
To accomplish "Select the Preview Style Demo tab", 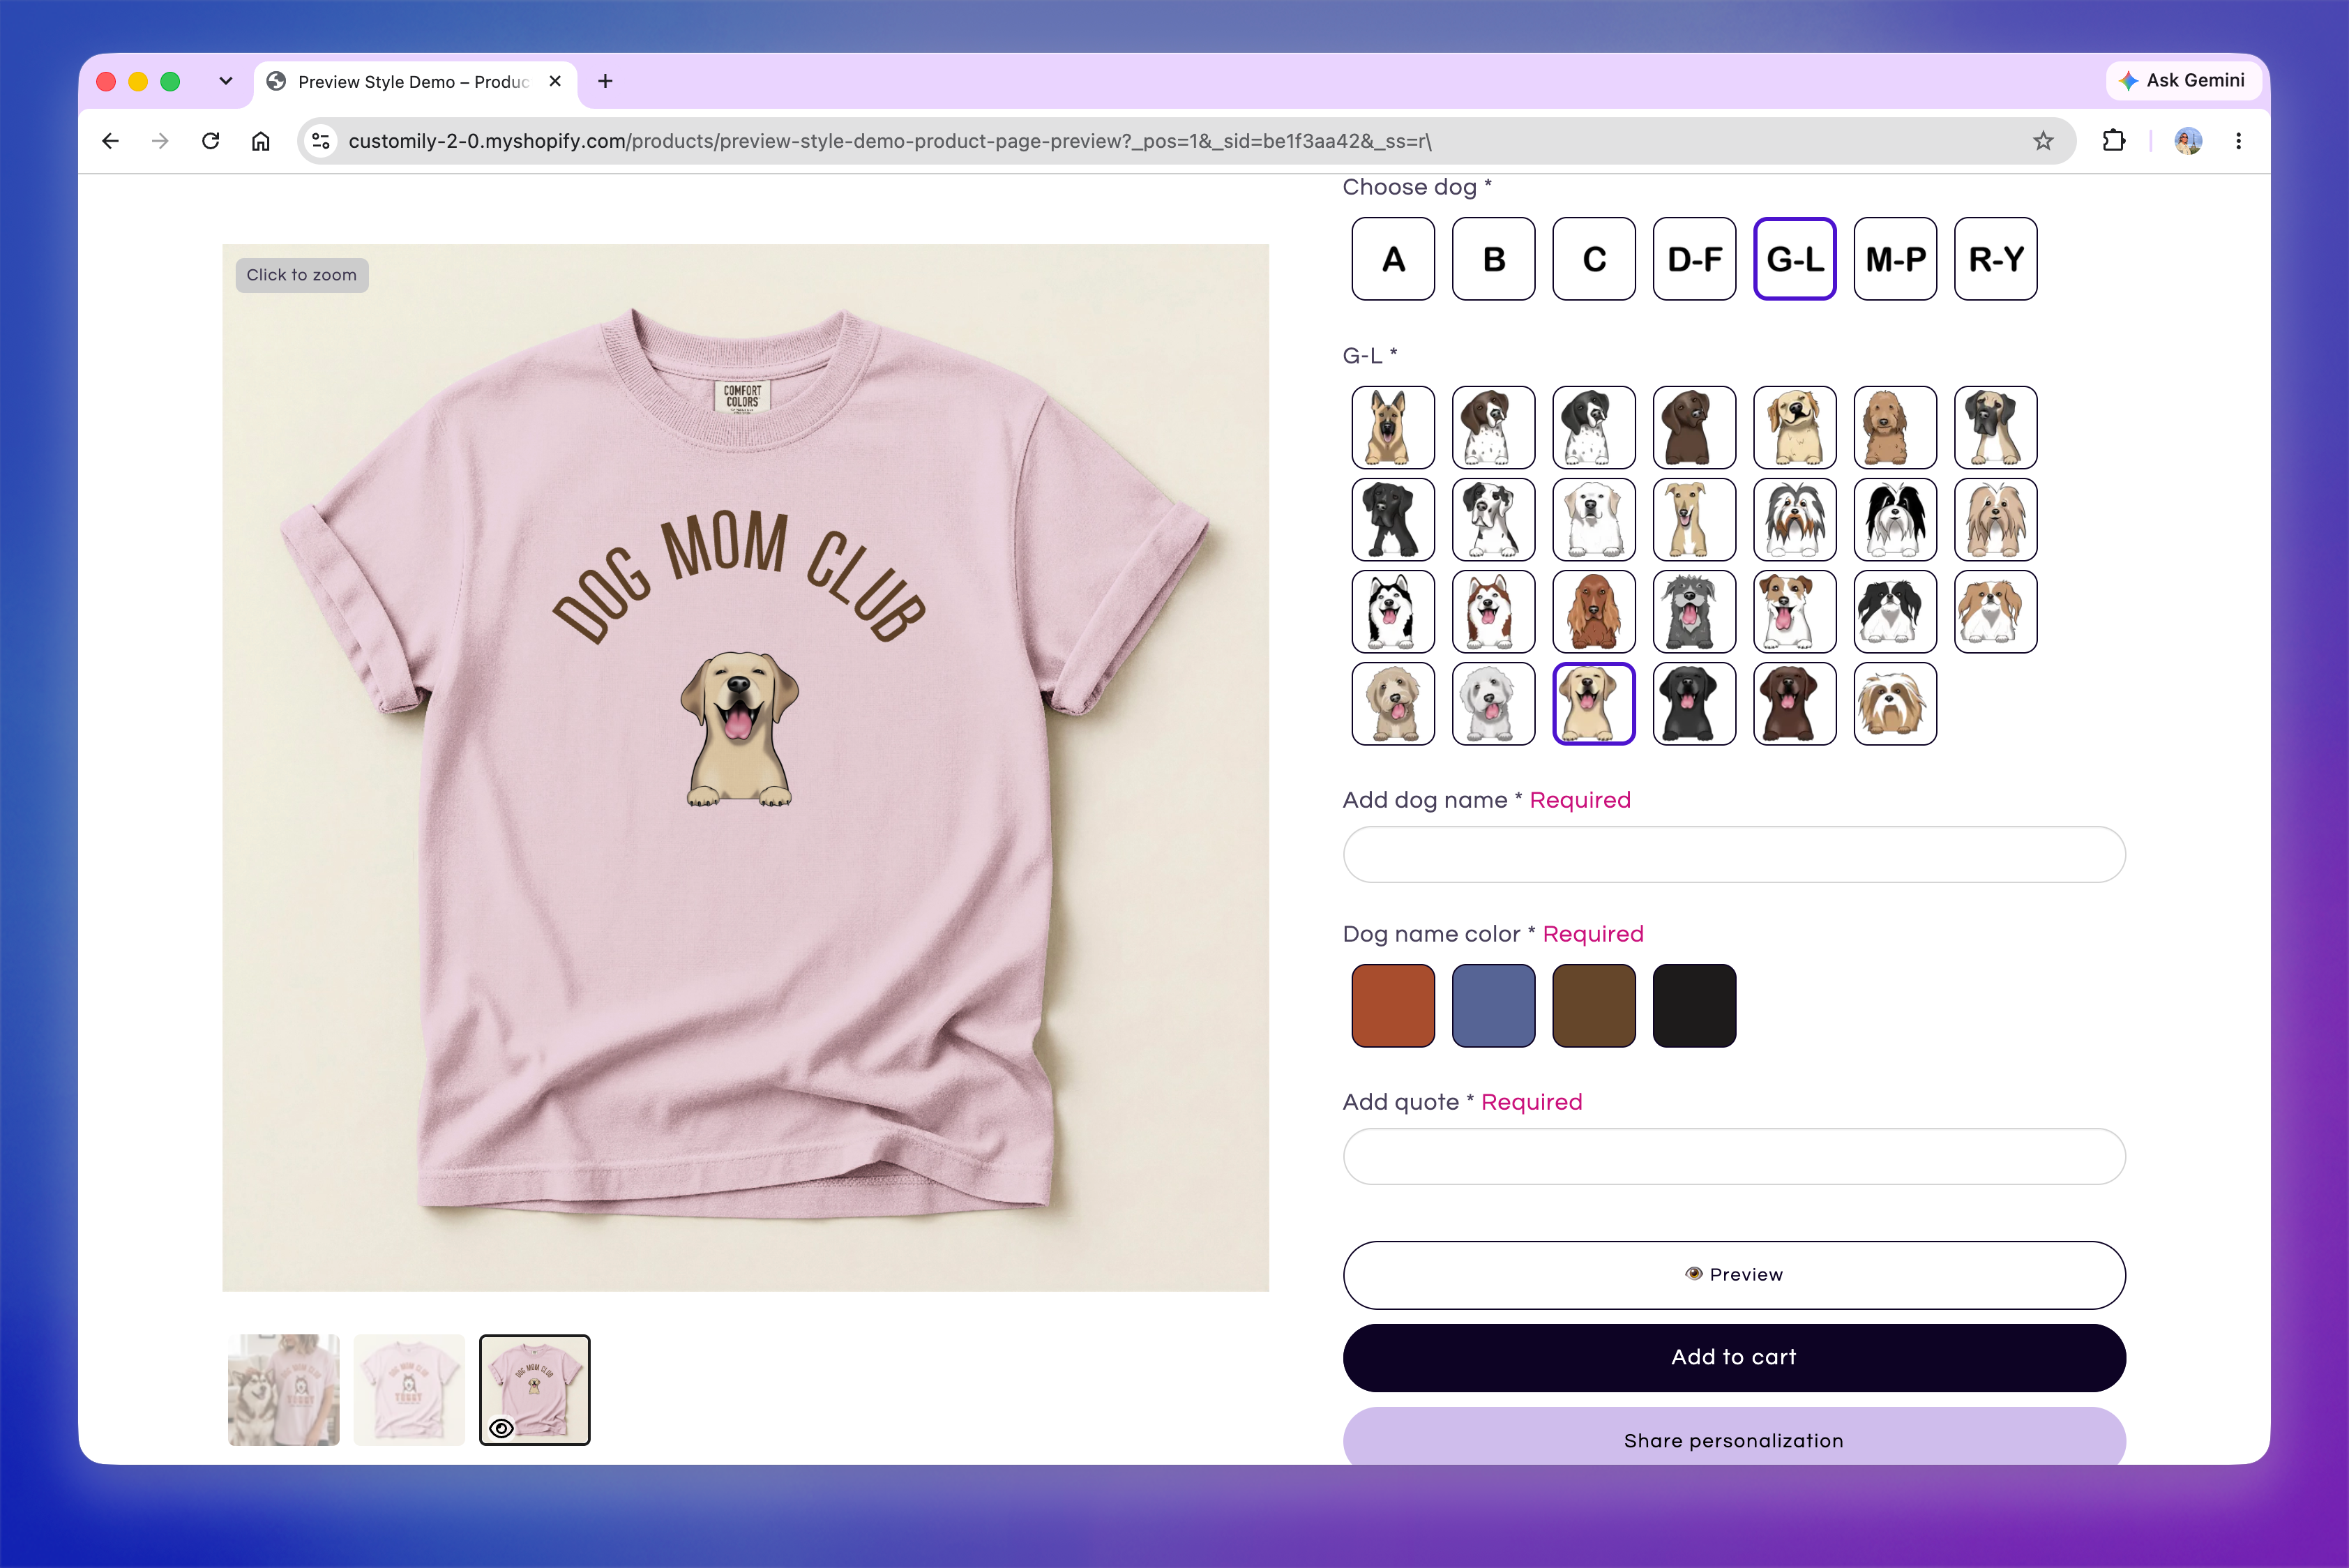I will [414, 81].
